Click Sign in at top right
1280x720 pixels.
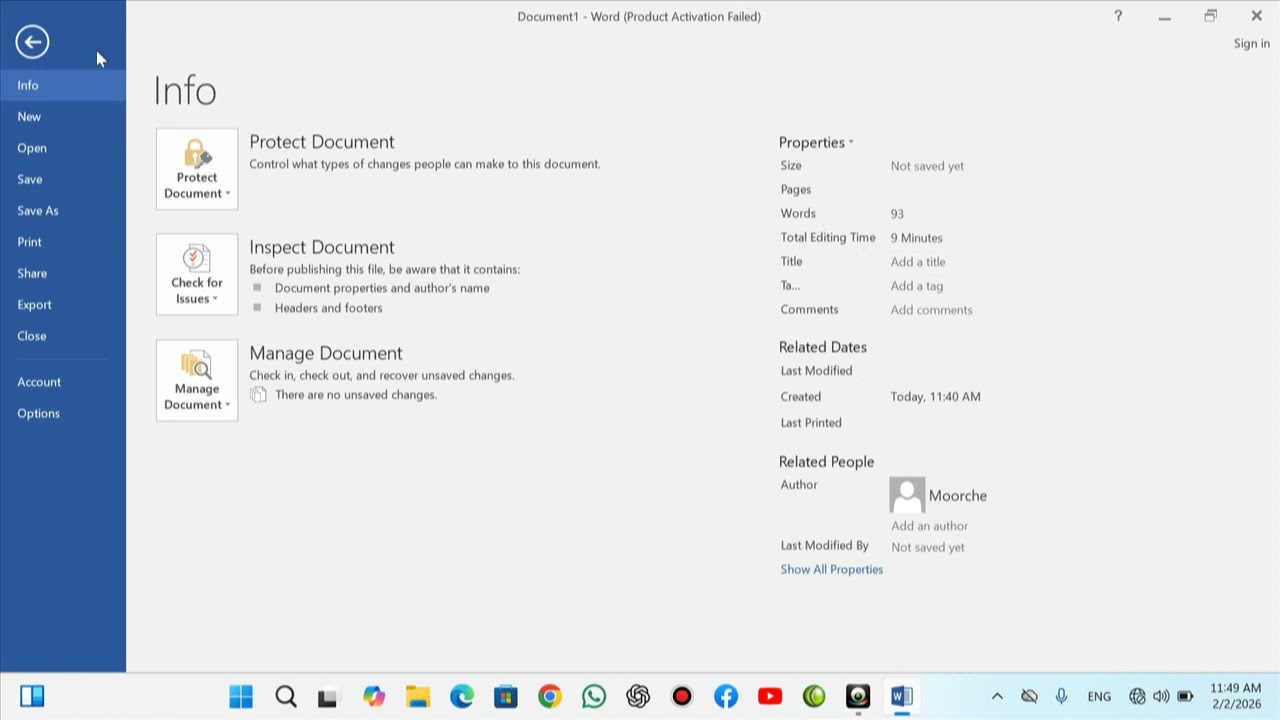tap(1251, 43)
